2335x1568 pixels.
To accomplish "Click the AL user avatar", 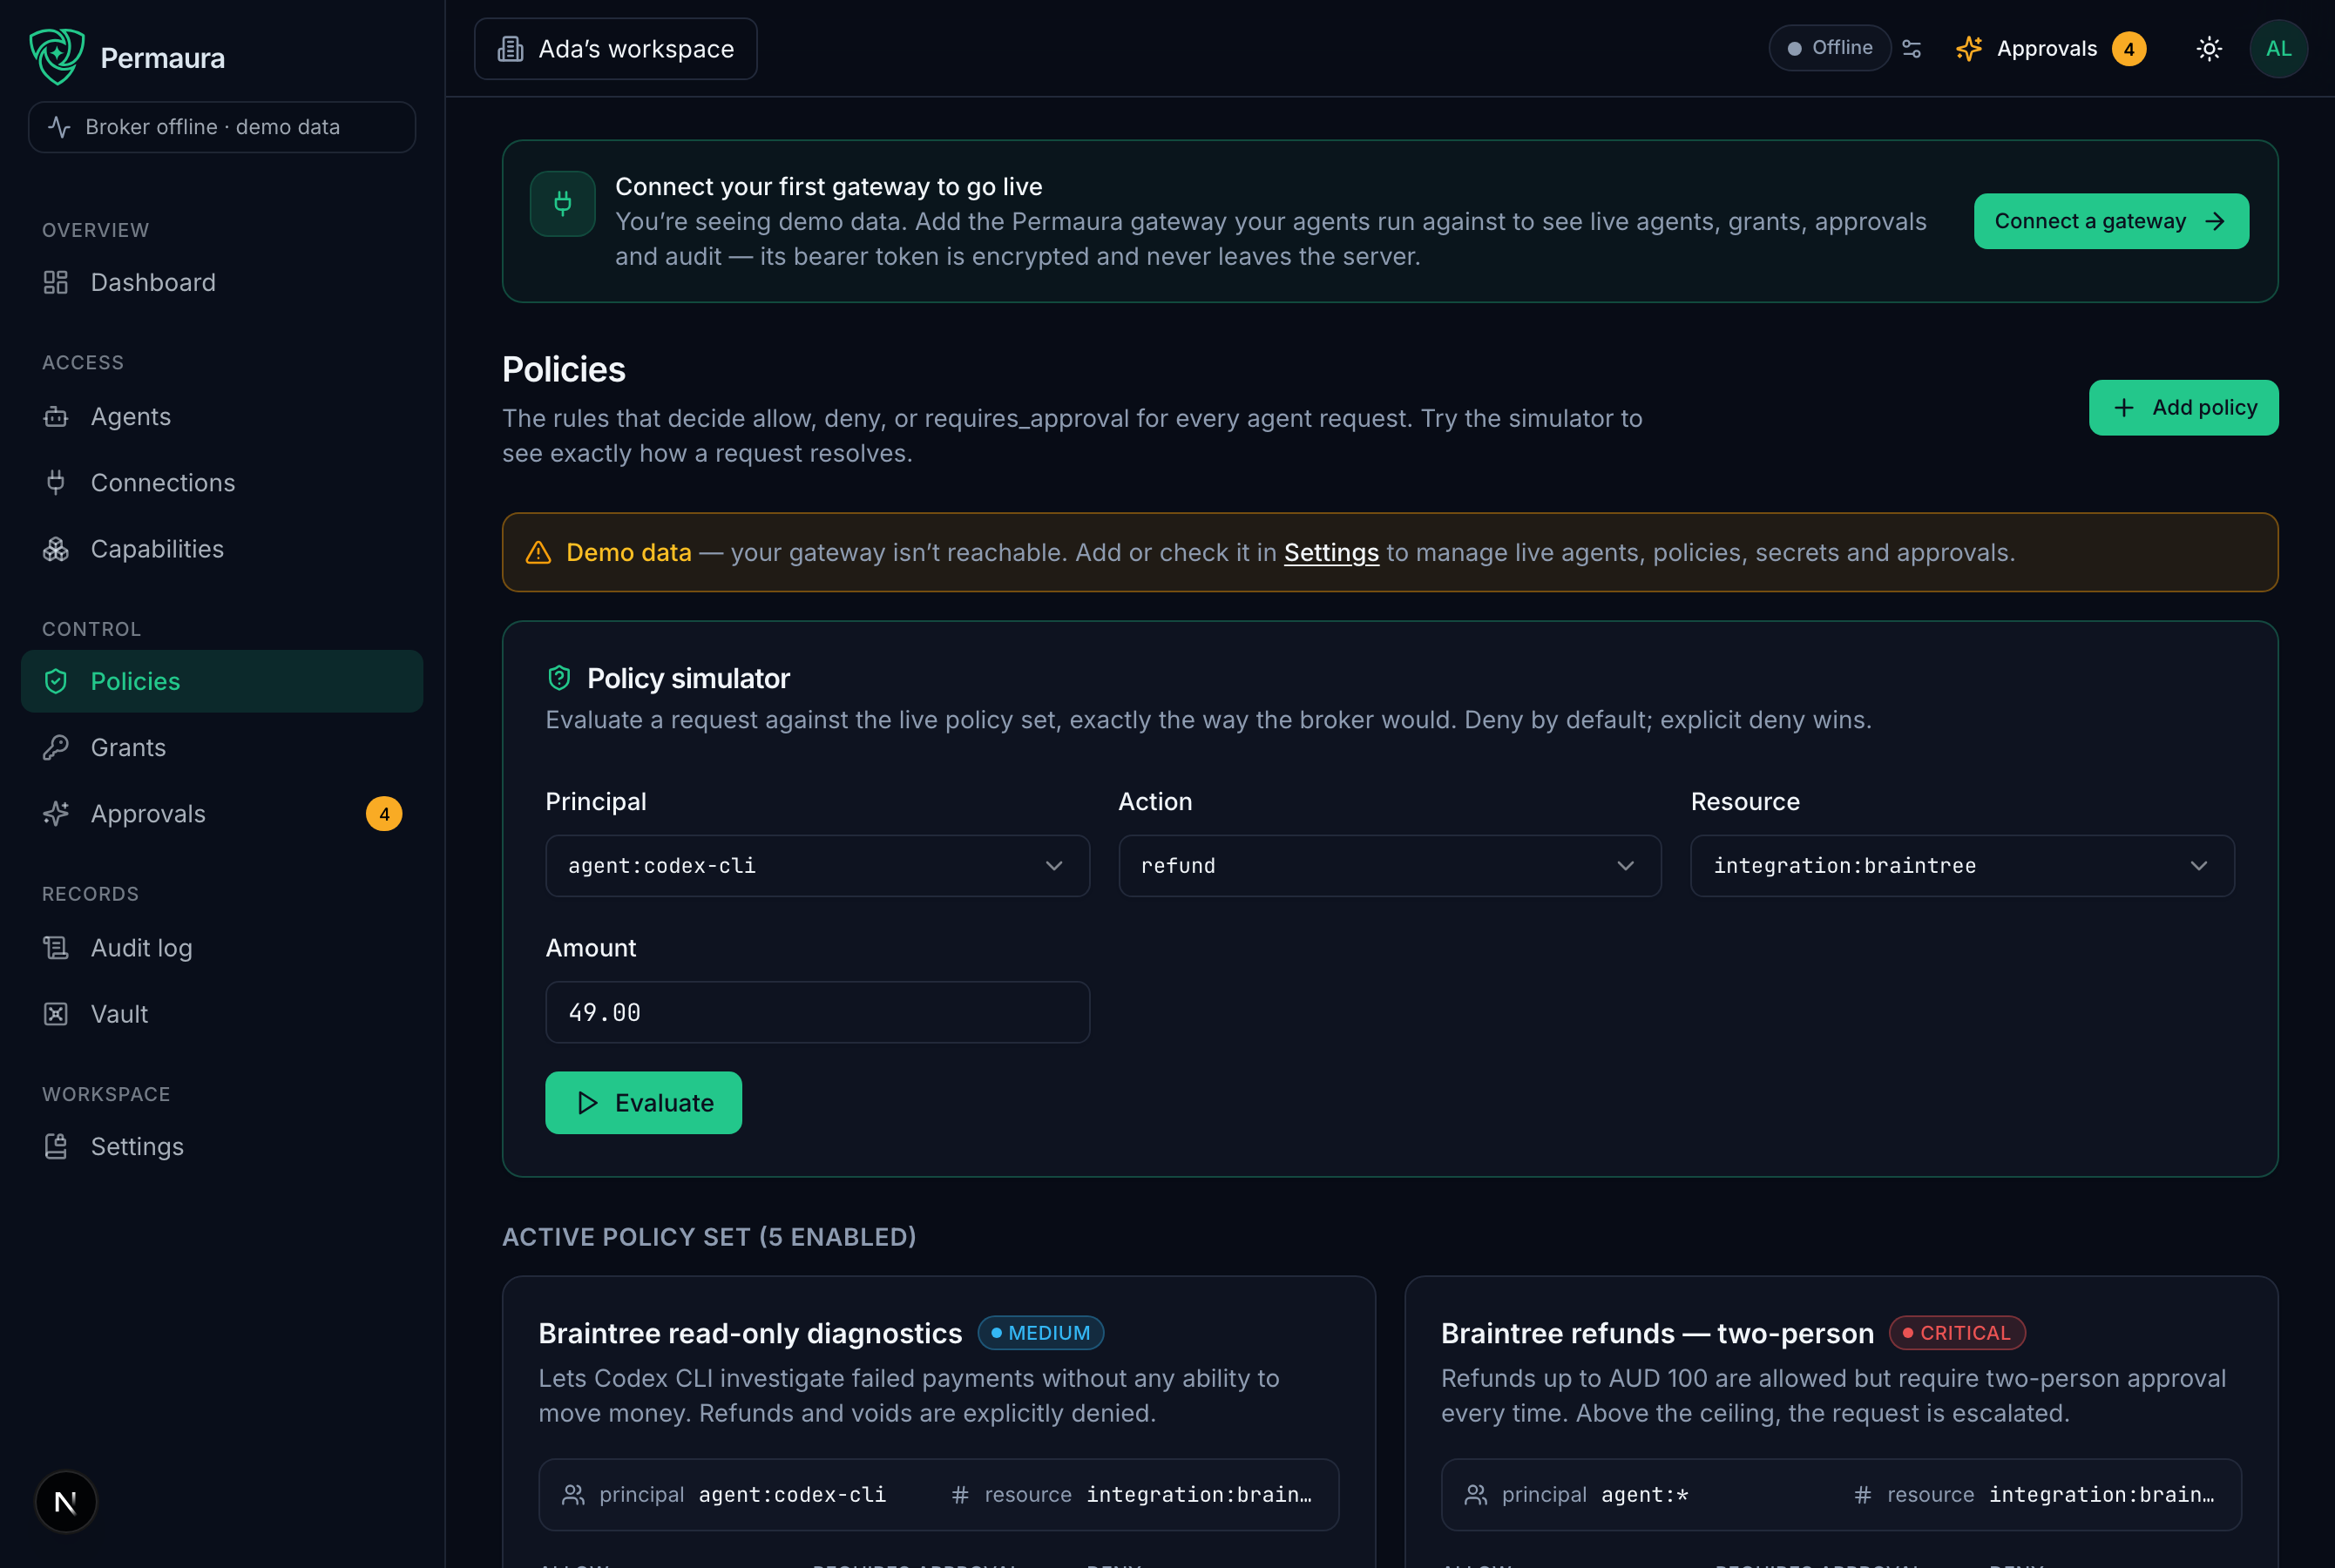I will point(2278,48).
